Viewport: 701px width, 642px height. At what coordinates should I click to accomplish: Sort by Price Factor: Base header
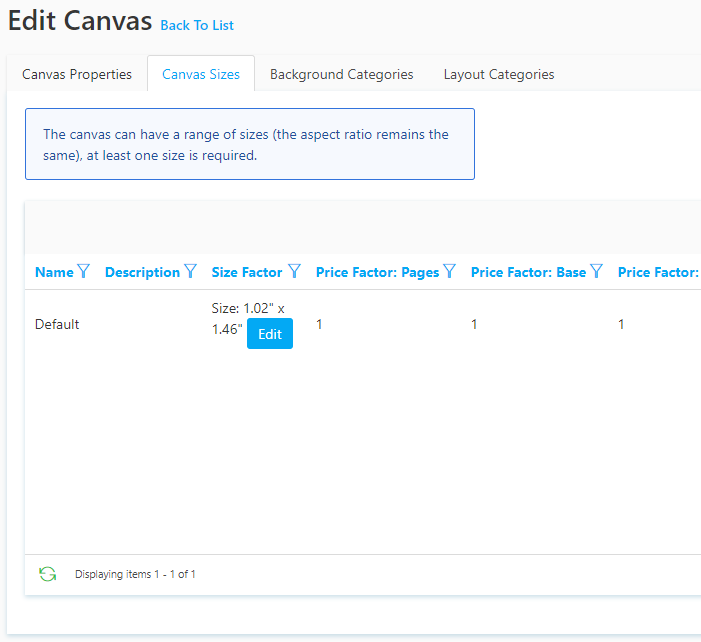pos(528,272)
